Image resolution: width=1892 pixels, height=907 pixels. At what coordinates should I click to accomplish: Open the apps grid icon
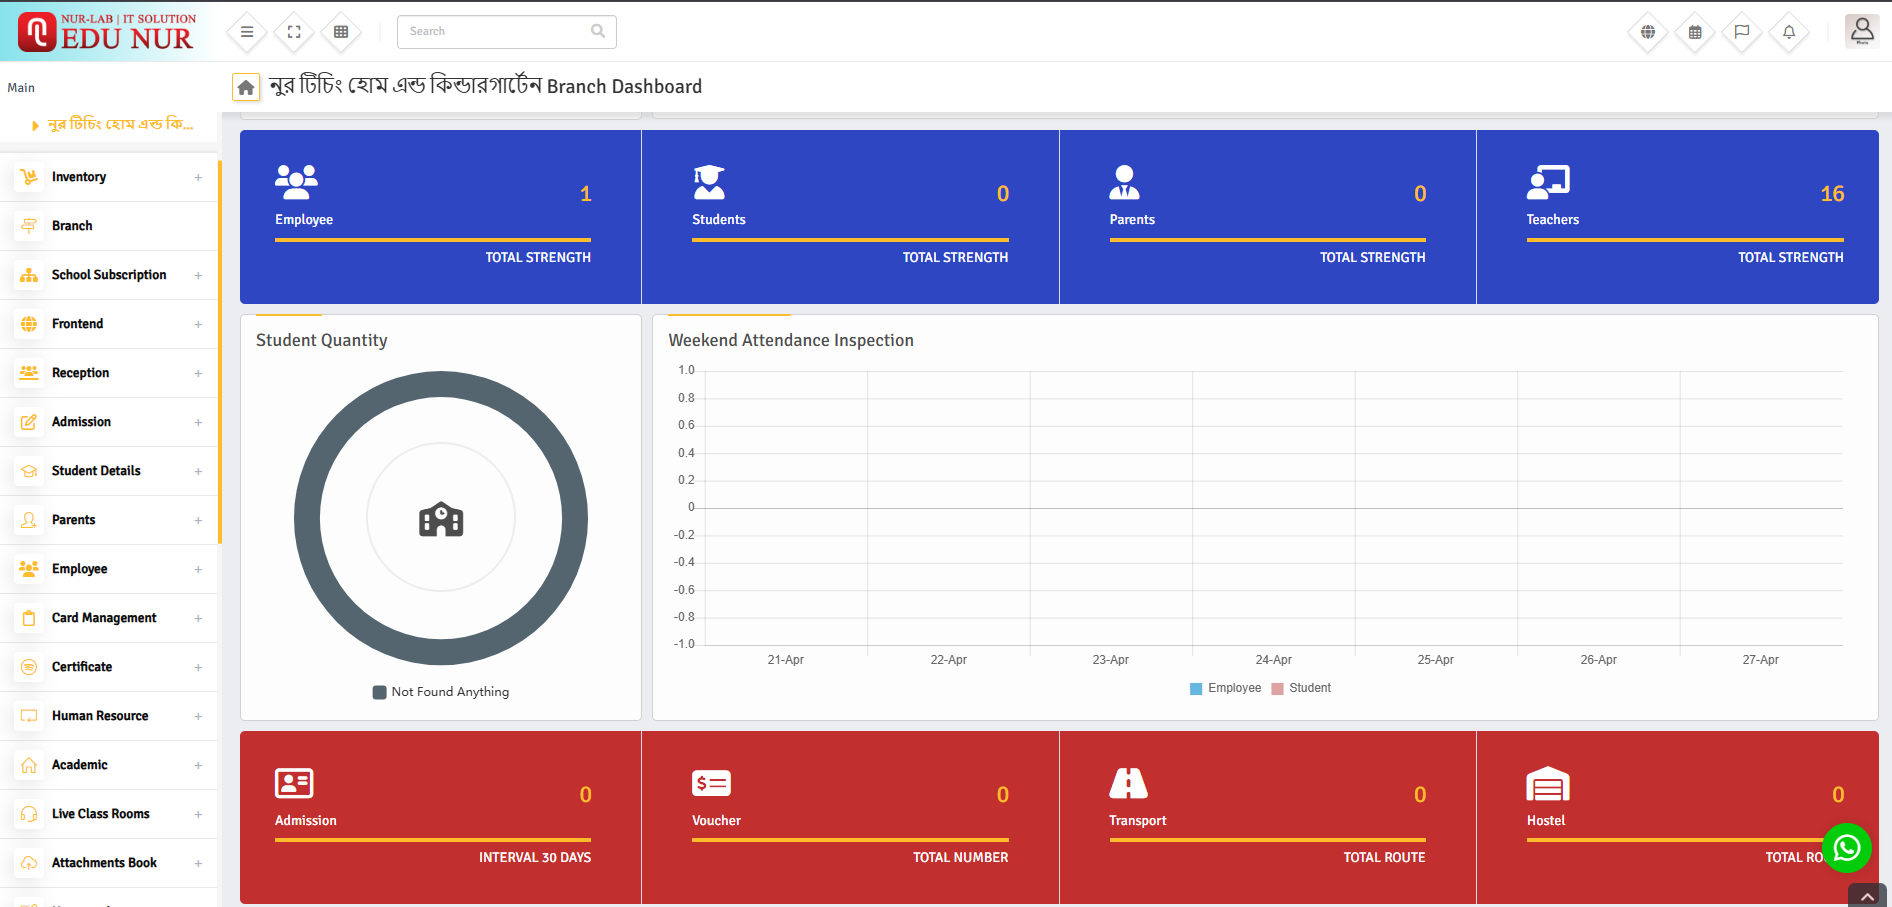(341, 32)
